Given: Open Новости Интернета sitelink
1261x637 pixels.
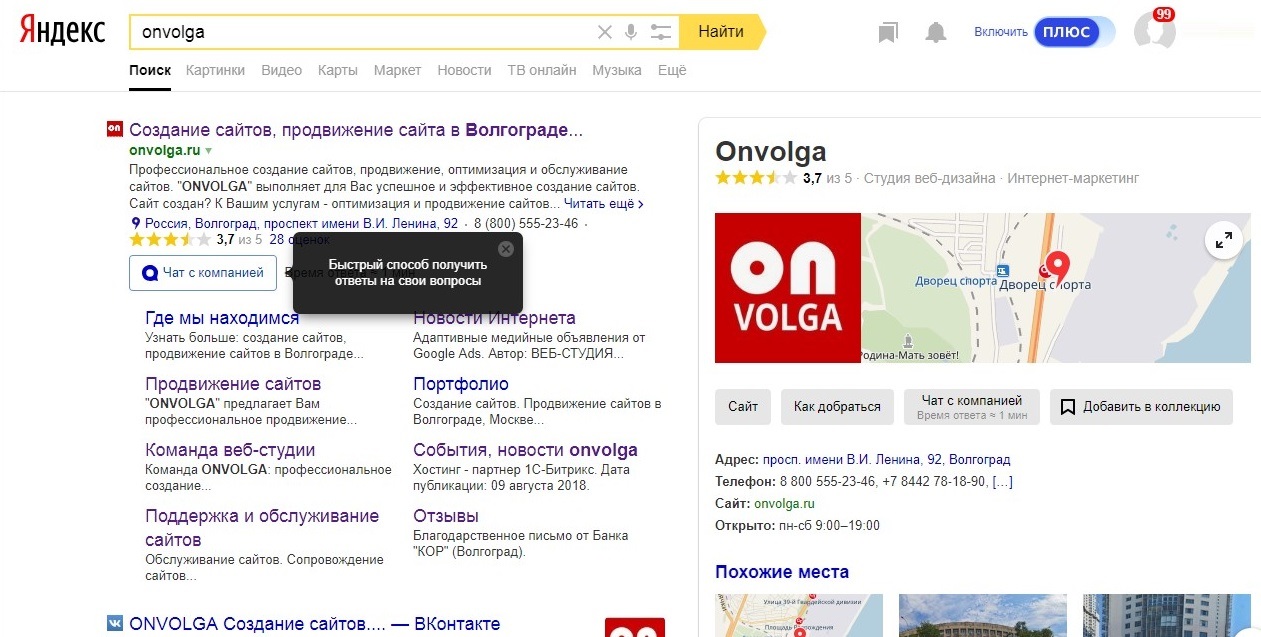Looking at the screenshot, I should (x=494, y=318).
